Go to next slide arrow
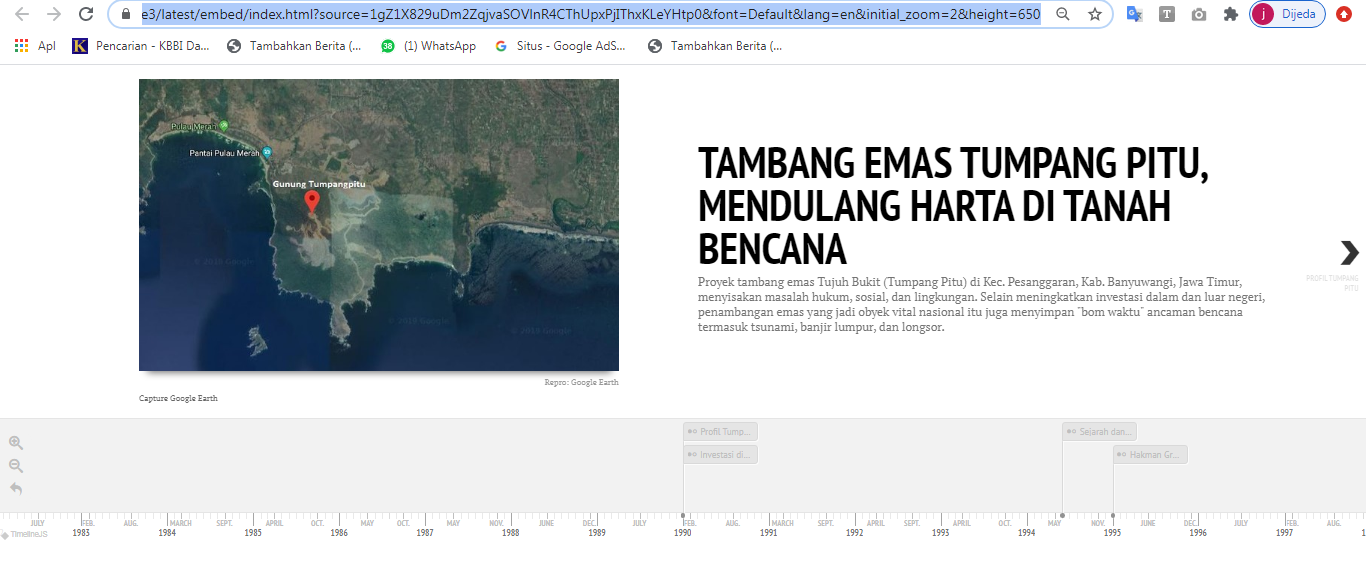 point(1349,252)
